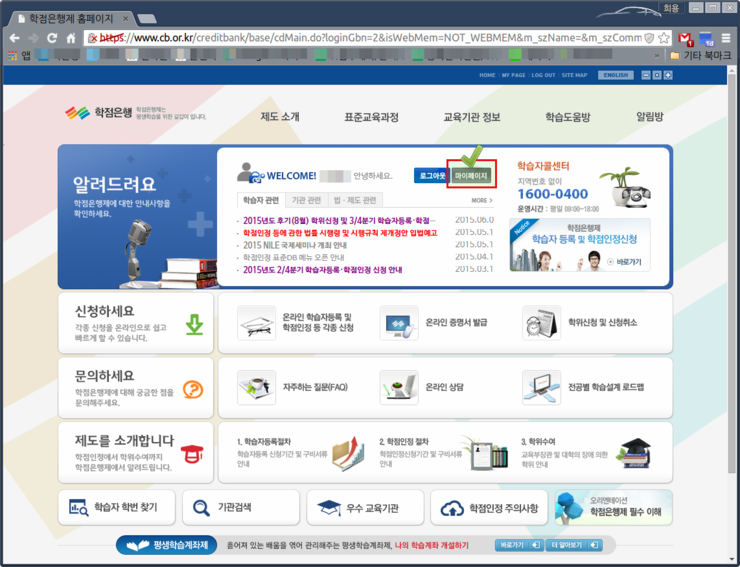
Task: Click 기관검색 button
Action: pyautogui.click(x=241, y=508)
